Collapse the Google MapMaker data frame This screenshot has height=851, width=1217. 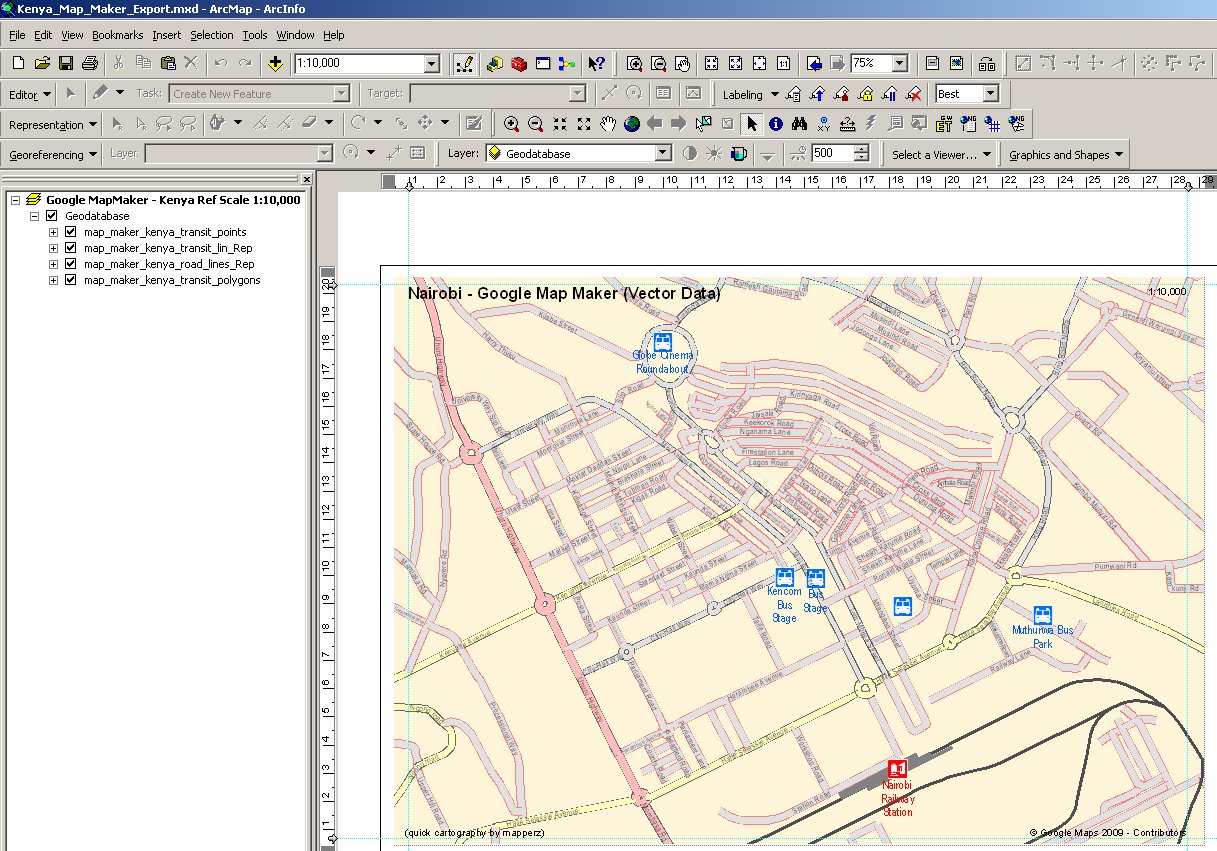16,200
